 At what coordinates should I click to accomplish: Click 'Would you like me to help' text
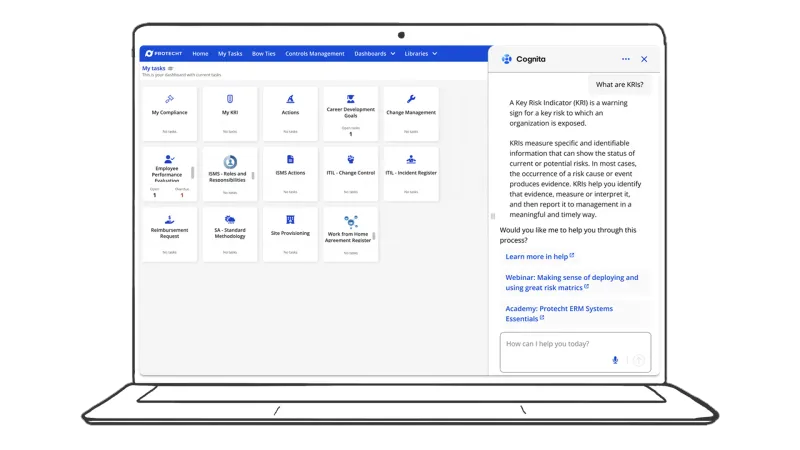click(x=568, y=235)
